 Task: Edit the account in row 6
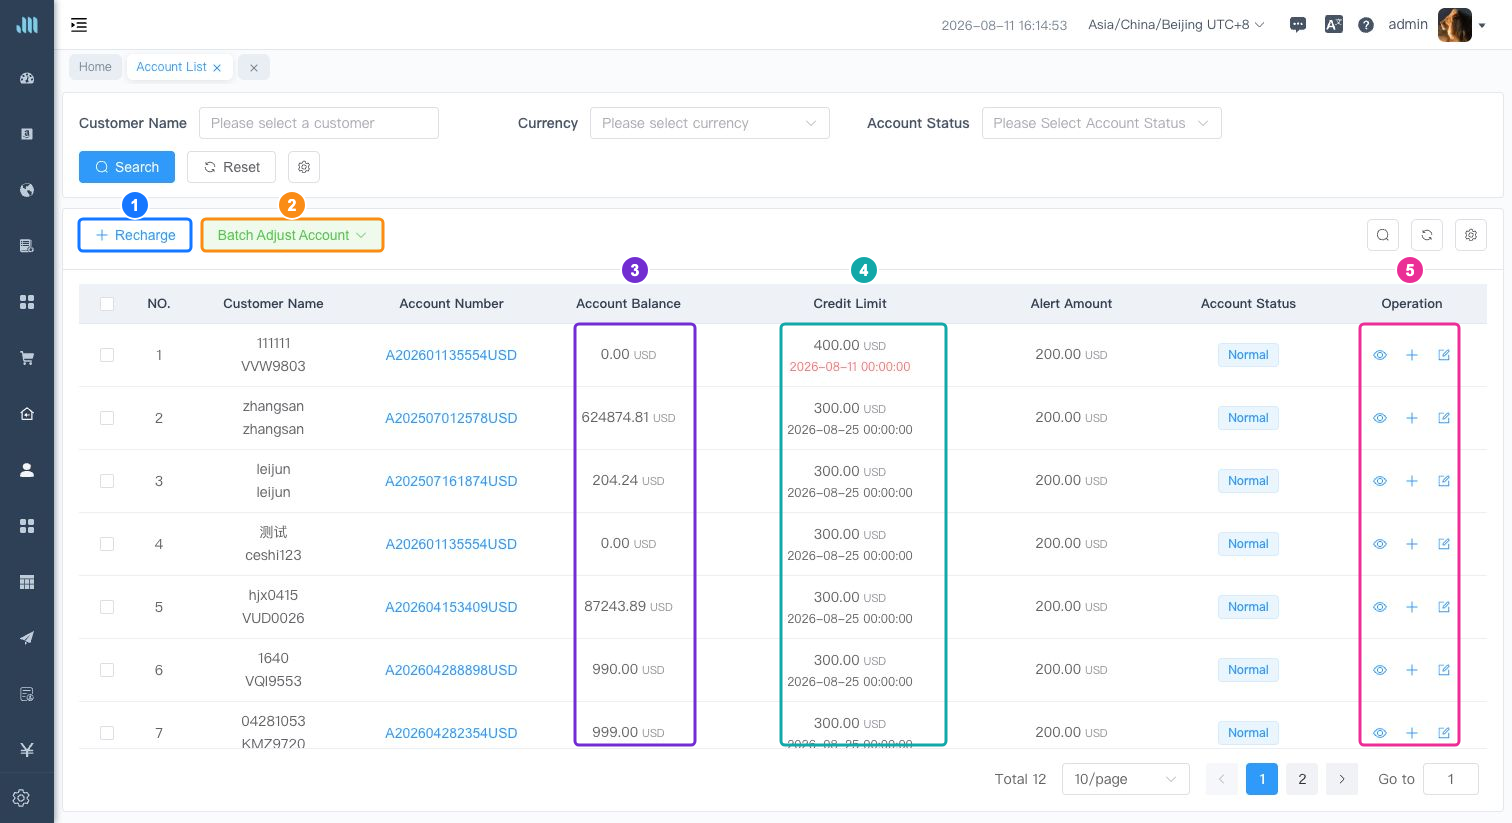tap(1444, 670)
